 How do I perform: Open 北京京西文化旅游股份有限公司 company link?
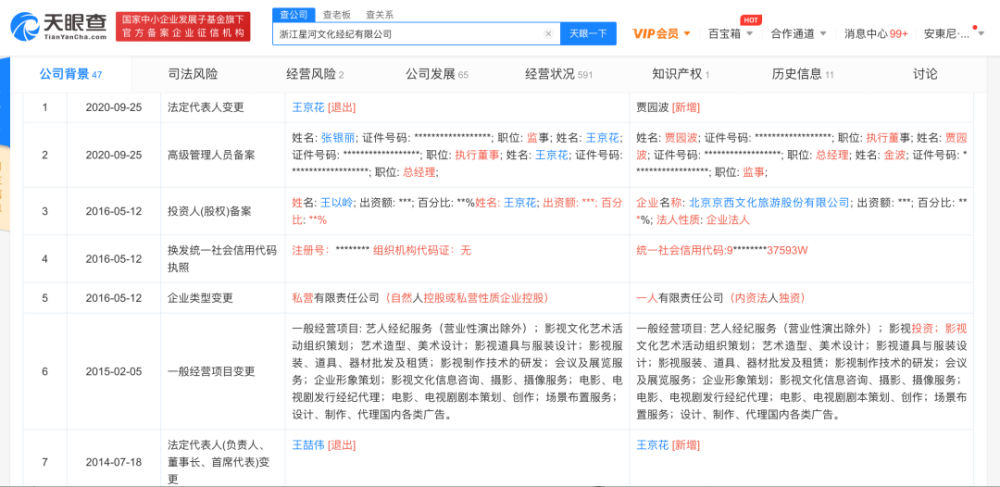click(769, 203)
